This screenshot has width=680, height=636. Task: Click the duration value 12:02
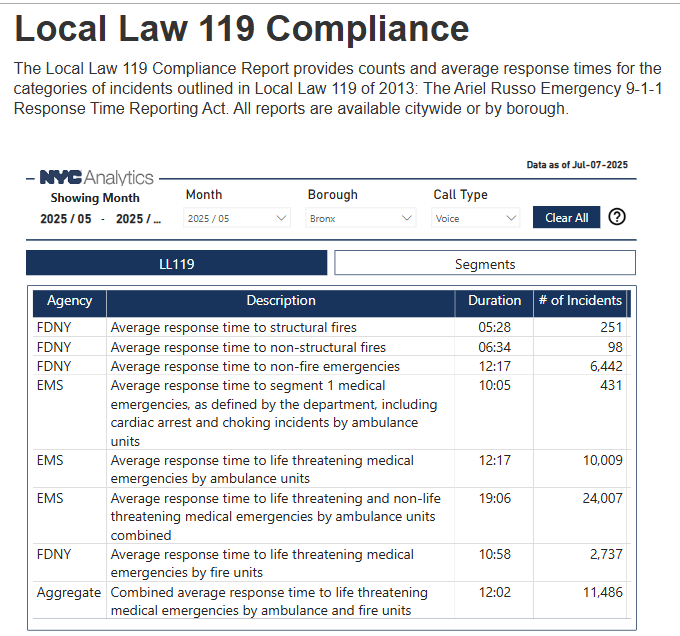pos(494,592)
